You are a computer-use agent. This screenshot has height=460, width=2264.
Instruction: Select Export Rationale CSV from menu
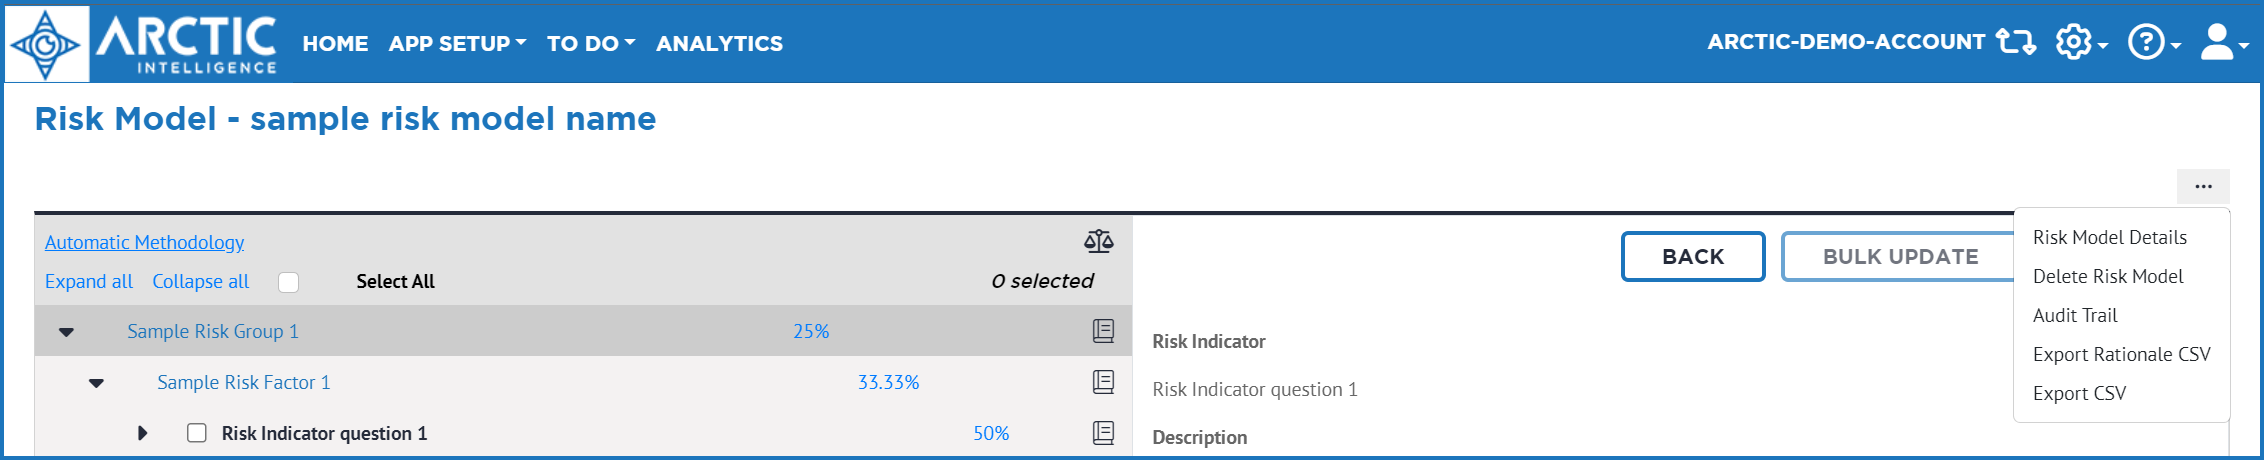pos(2121,354)
